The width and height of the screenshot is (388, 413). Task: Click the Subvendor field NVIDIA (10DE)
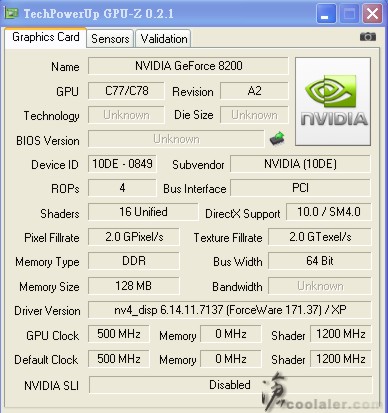tap(300, 164)
